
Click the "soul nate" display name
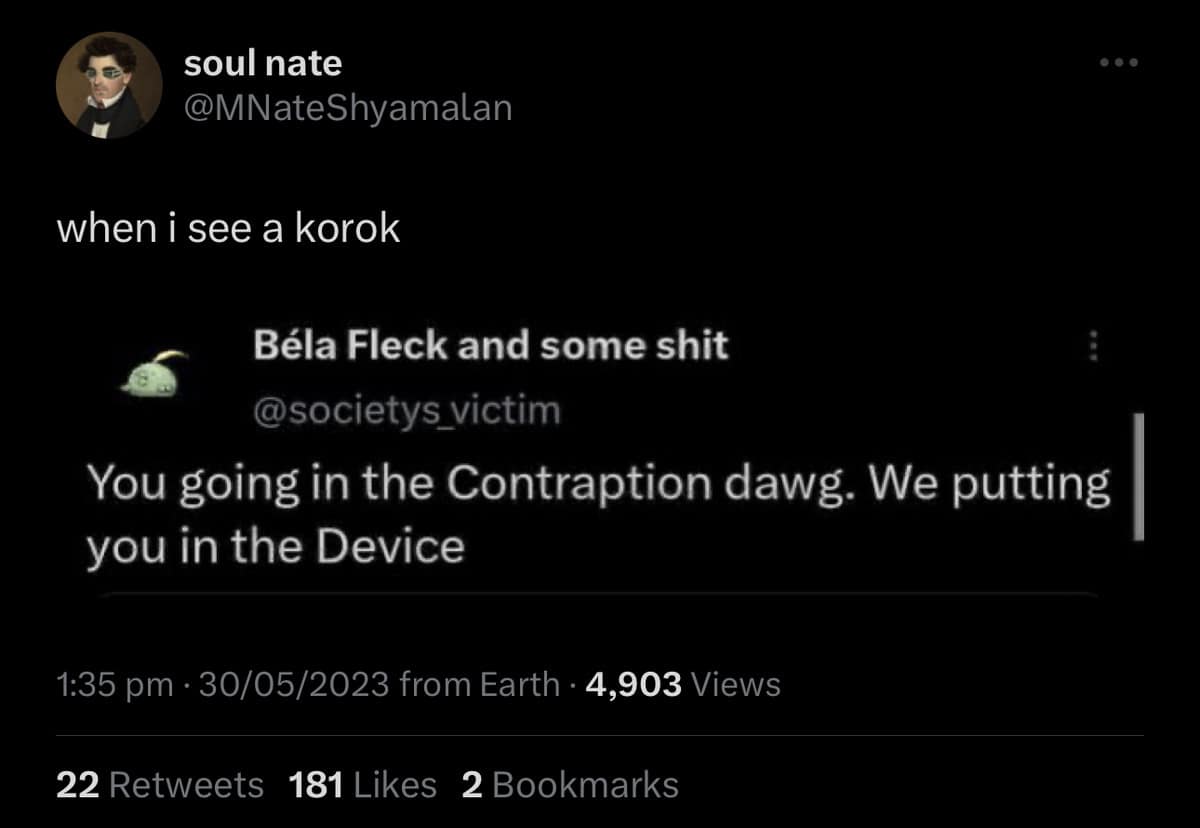click(x=263, y=64)
